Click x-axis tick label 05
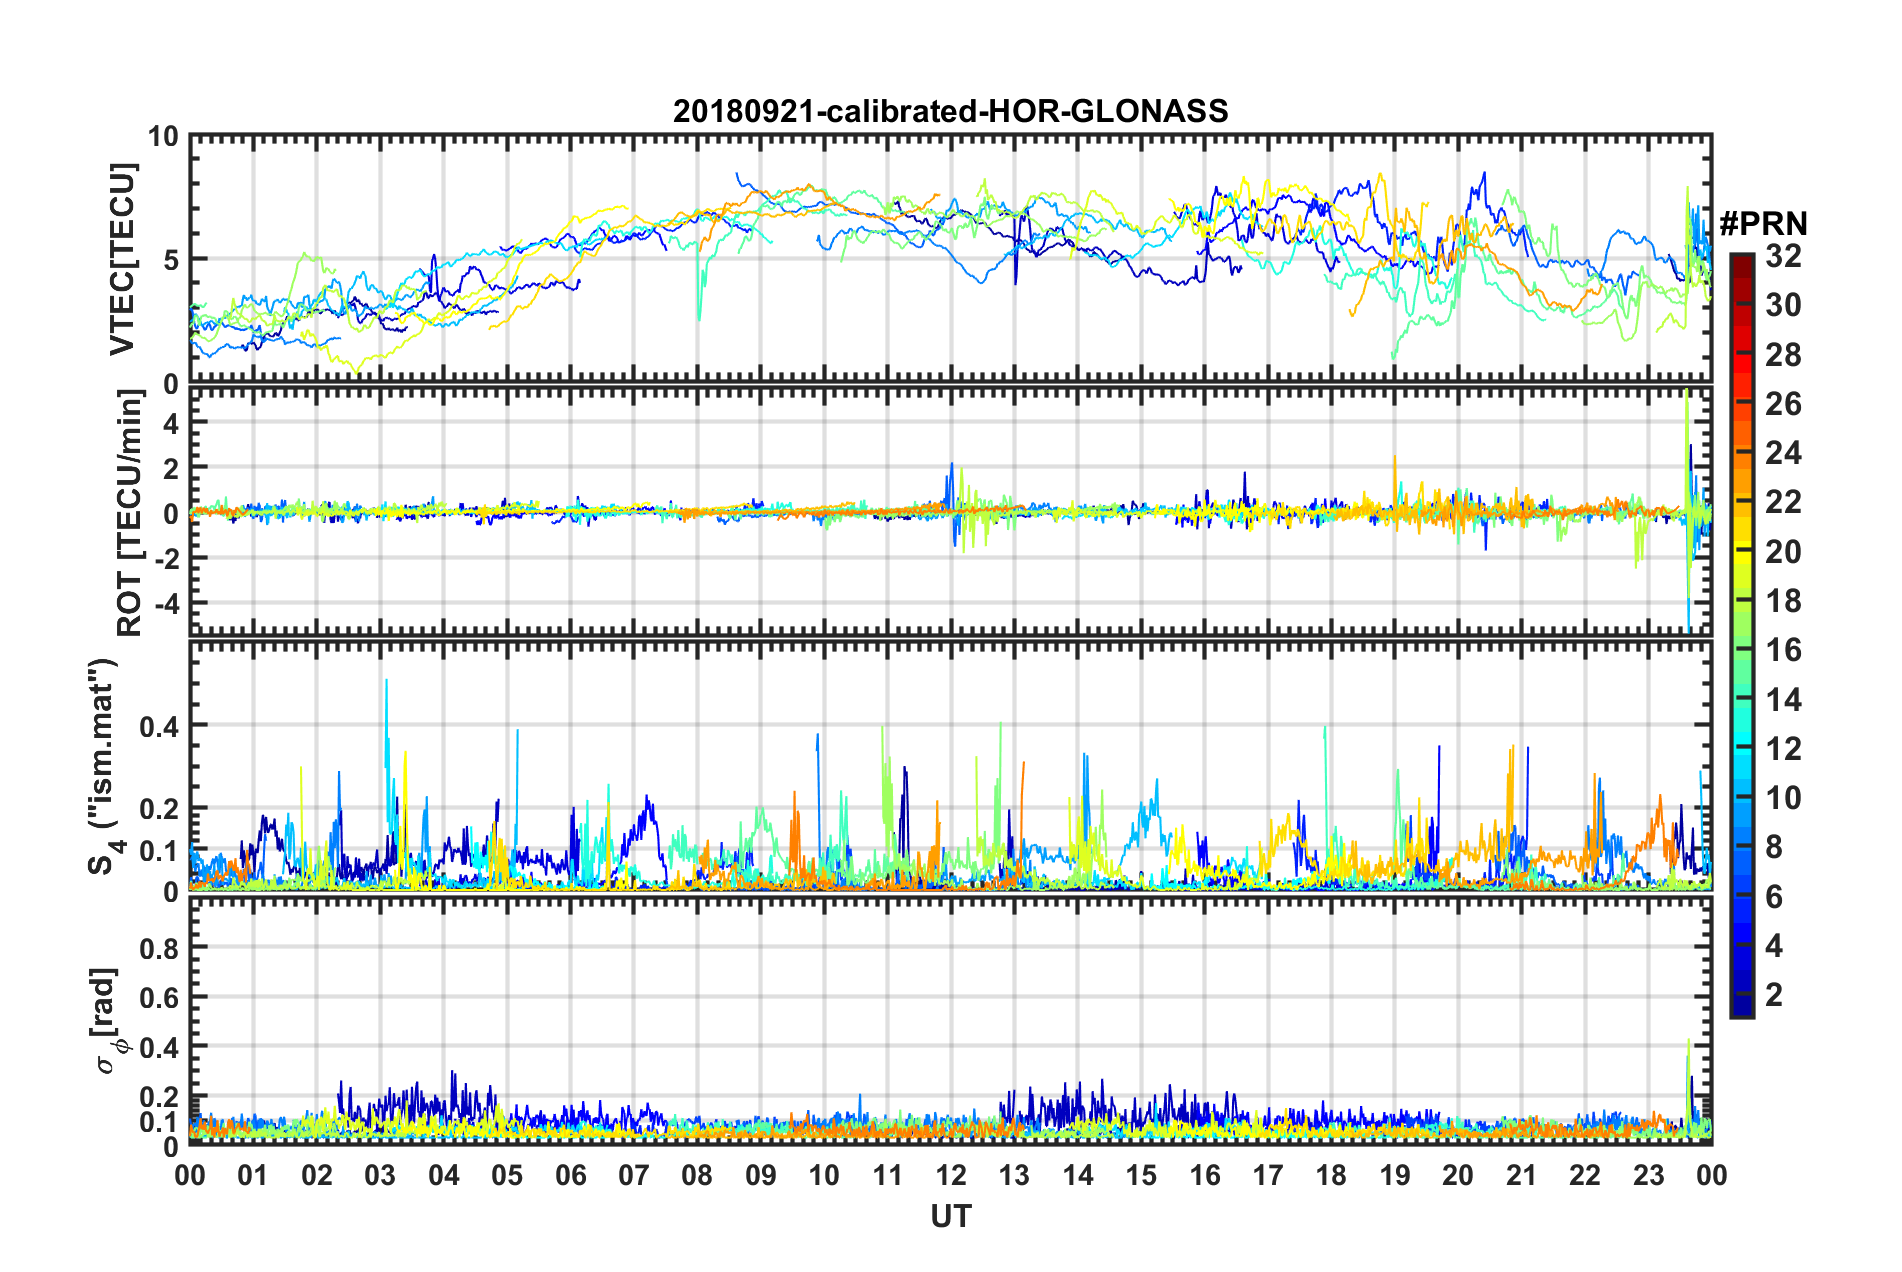The height and width of the screenshot is (1272, 1902). coord(507,1175)
